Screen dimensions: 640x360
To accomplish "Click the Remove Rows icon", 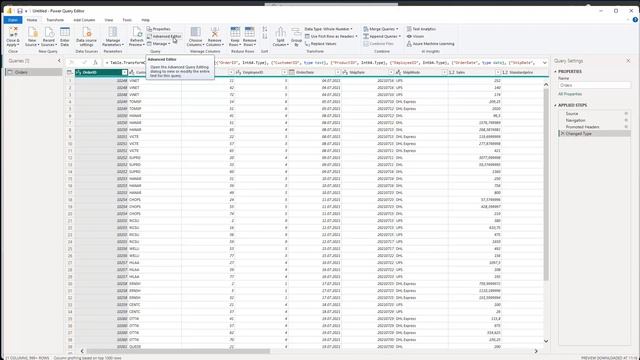I will pyautogui.click(x=249, y=32).
